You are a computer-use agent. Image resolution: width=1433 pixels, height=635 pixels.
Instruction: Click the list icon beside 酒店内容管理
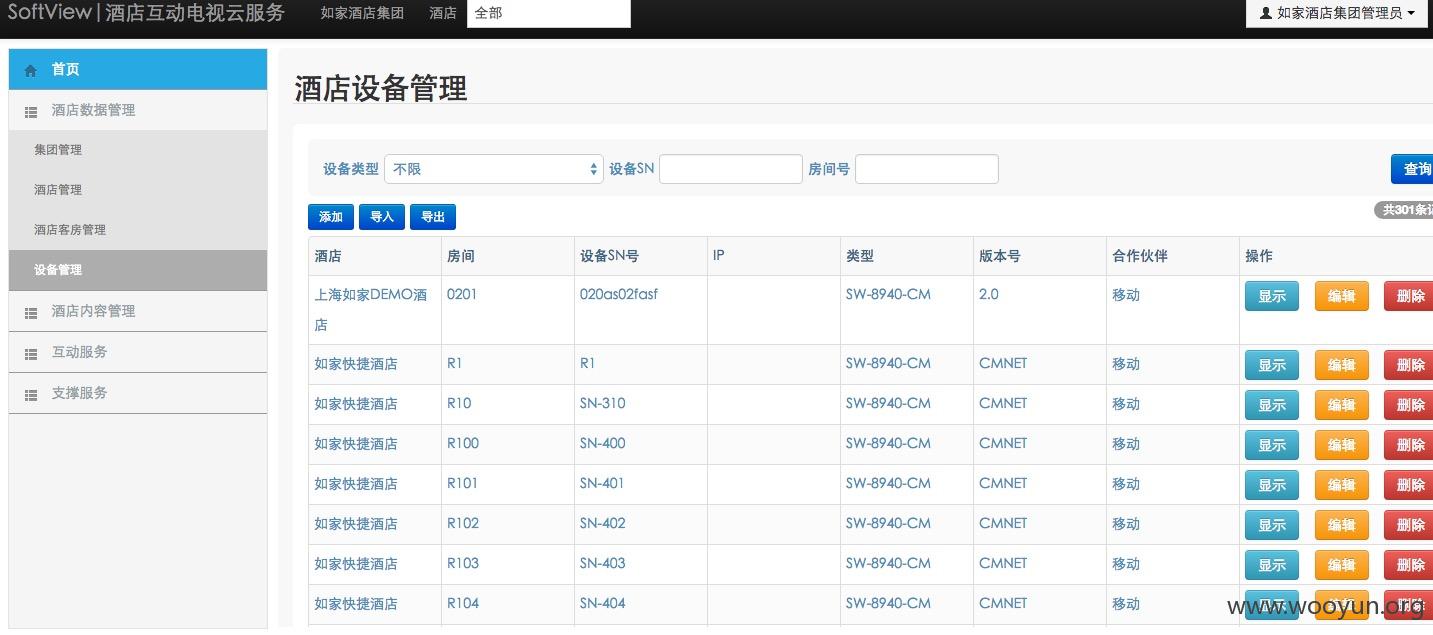[x=31, y=312]
